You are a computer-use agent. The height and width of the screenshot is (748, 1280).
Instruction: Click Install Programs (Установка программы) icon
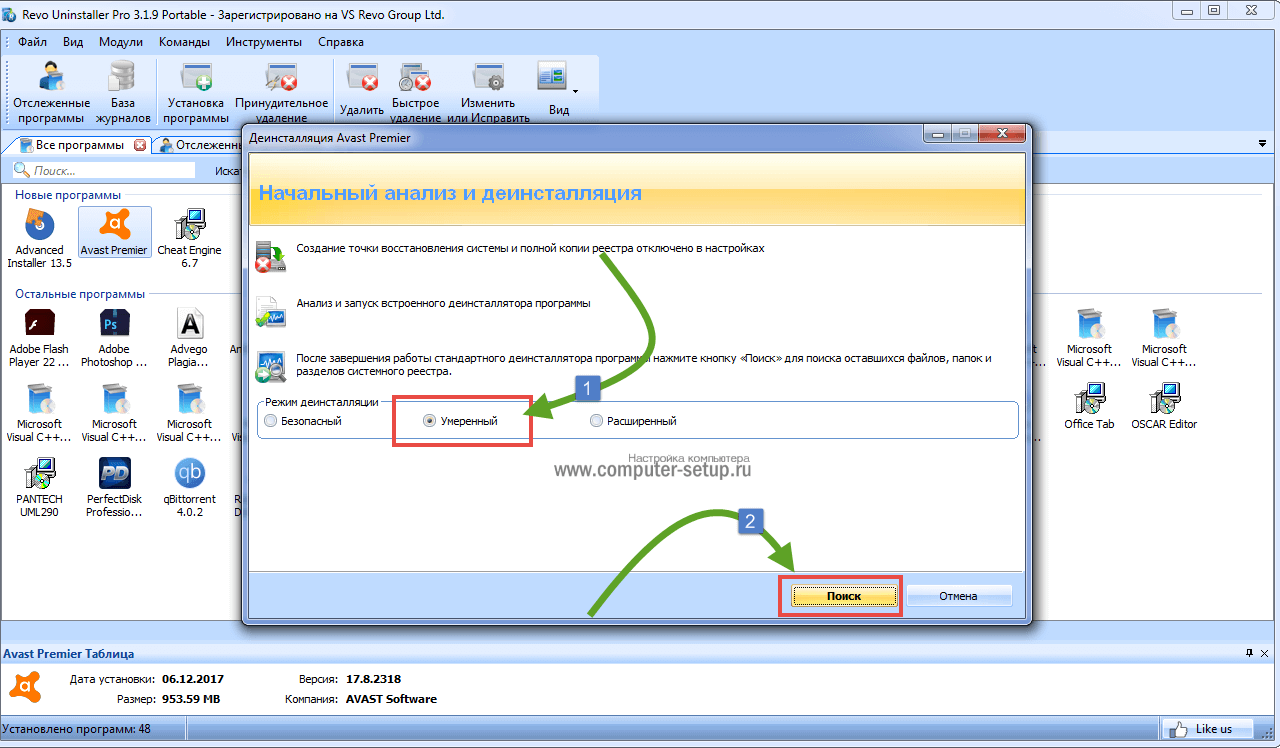coord(196,90)
